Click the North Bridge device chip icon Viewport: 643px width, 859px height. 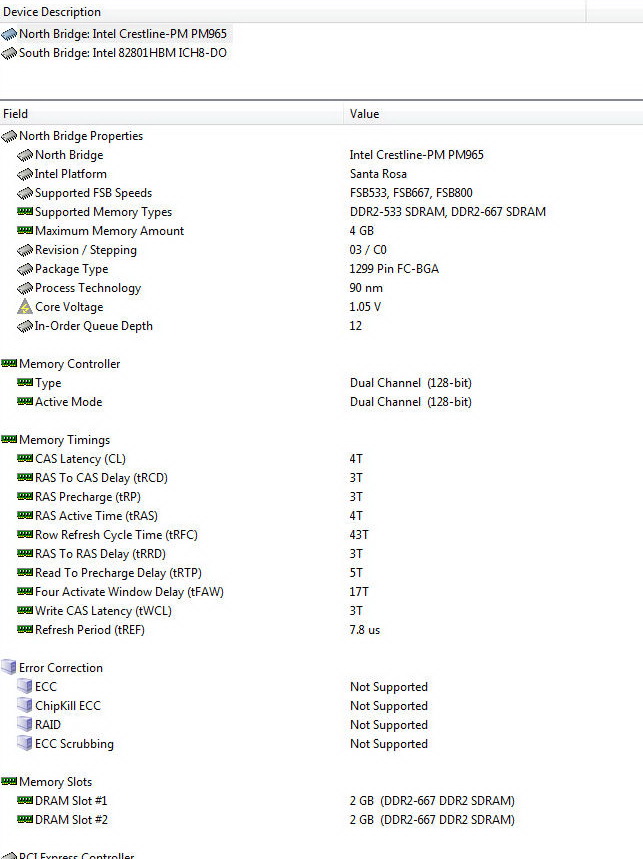click(x=10, y=34)
